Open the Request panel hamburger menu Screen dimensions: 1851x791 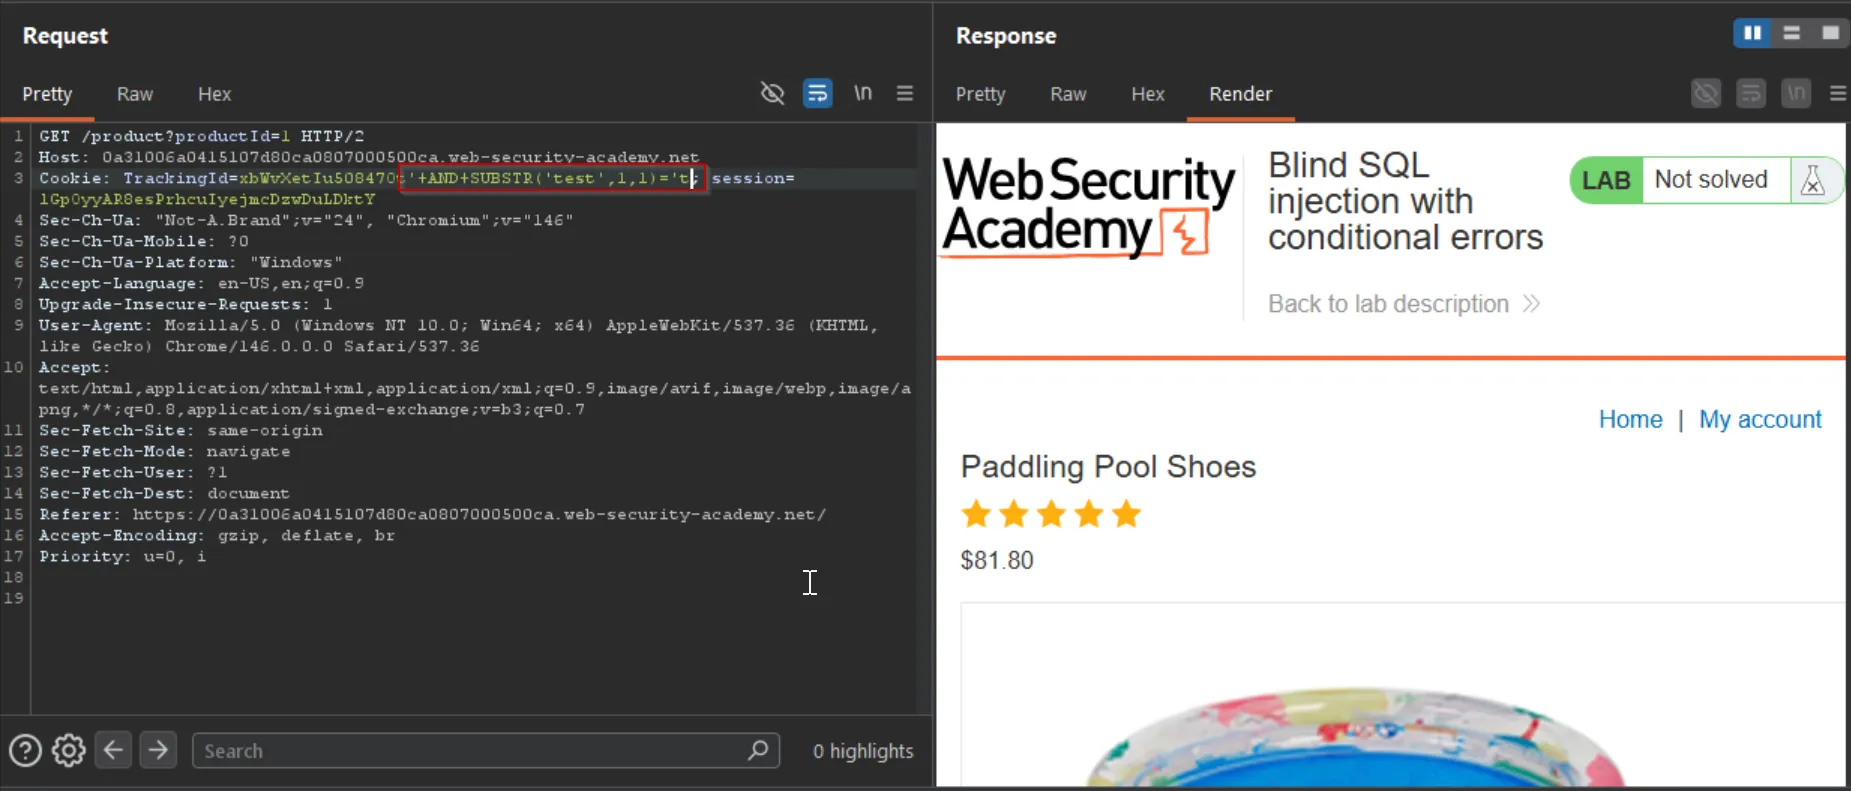(x=905, y=93)
